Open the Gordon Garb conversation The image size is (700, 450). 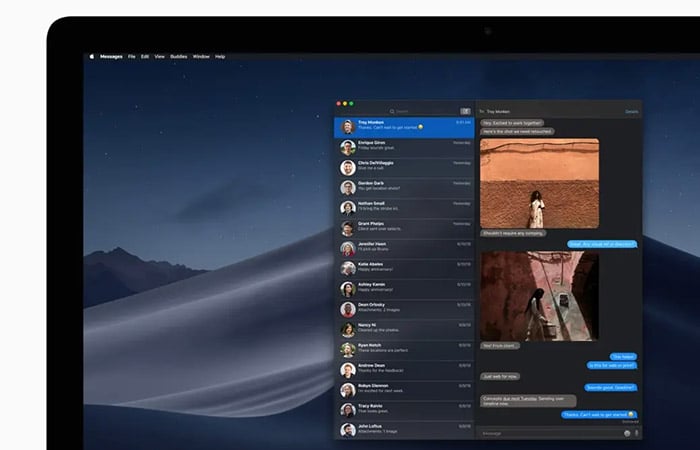tap(404, 188)
